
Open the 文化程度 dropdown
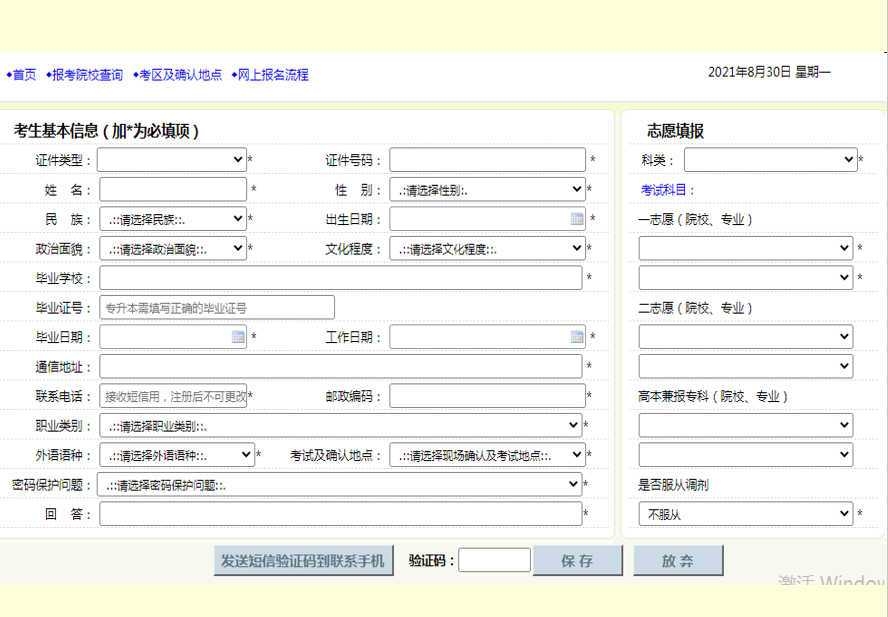click(x=487, y=249)
